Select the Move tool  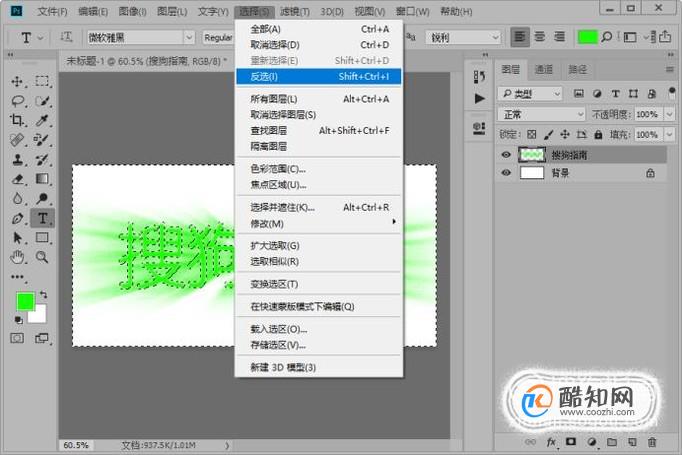click(x=17, y=81)
